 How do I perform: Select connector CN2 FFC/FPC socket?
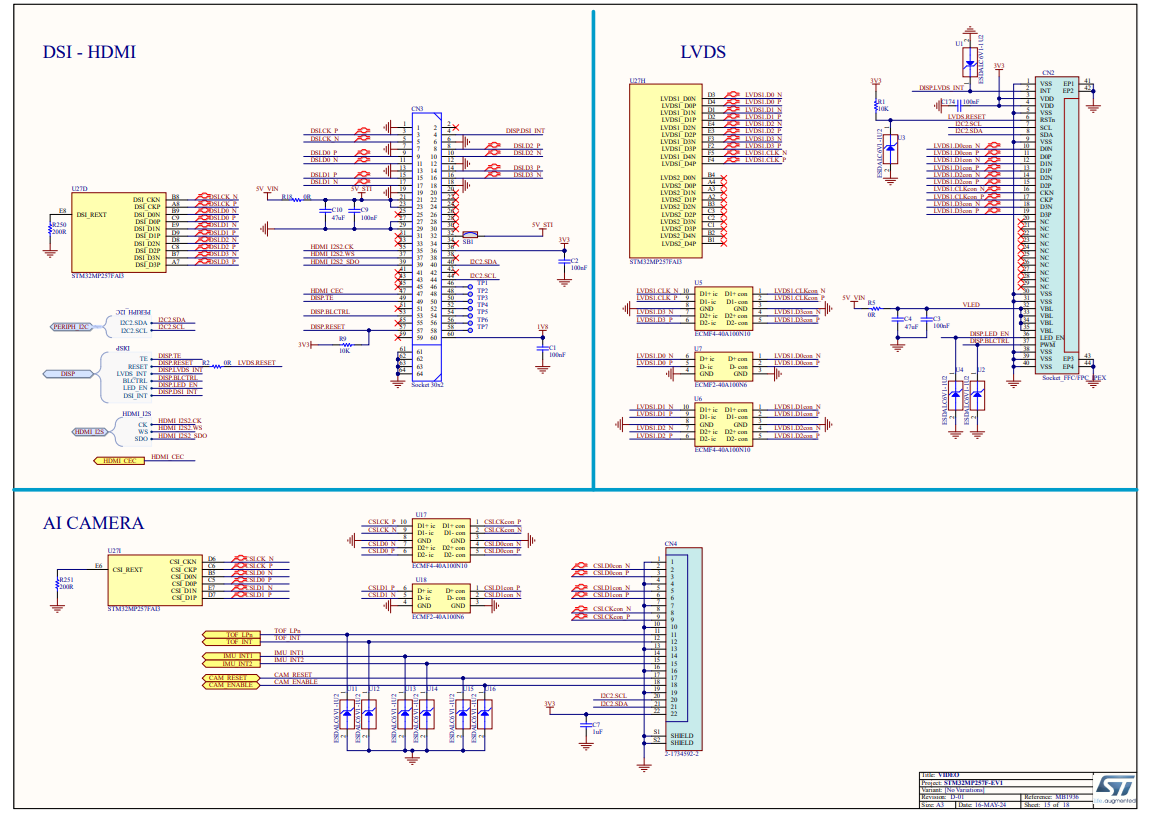[x=1056, y=225]
